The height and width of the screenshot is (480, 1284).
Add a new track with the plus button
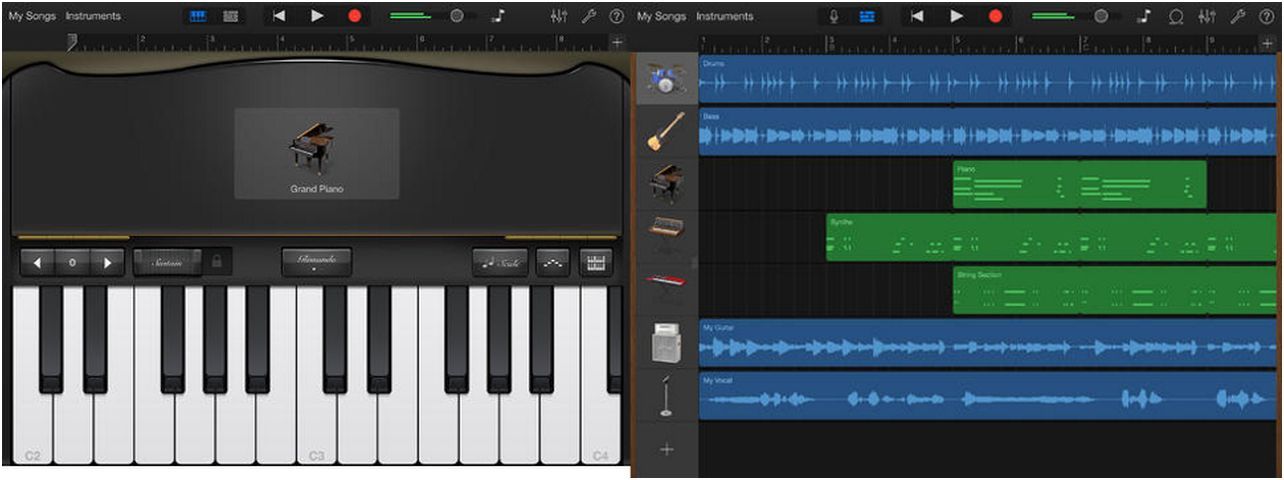(x=666, y=449)
